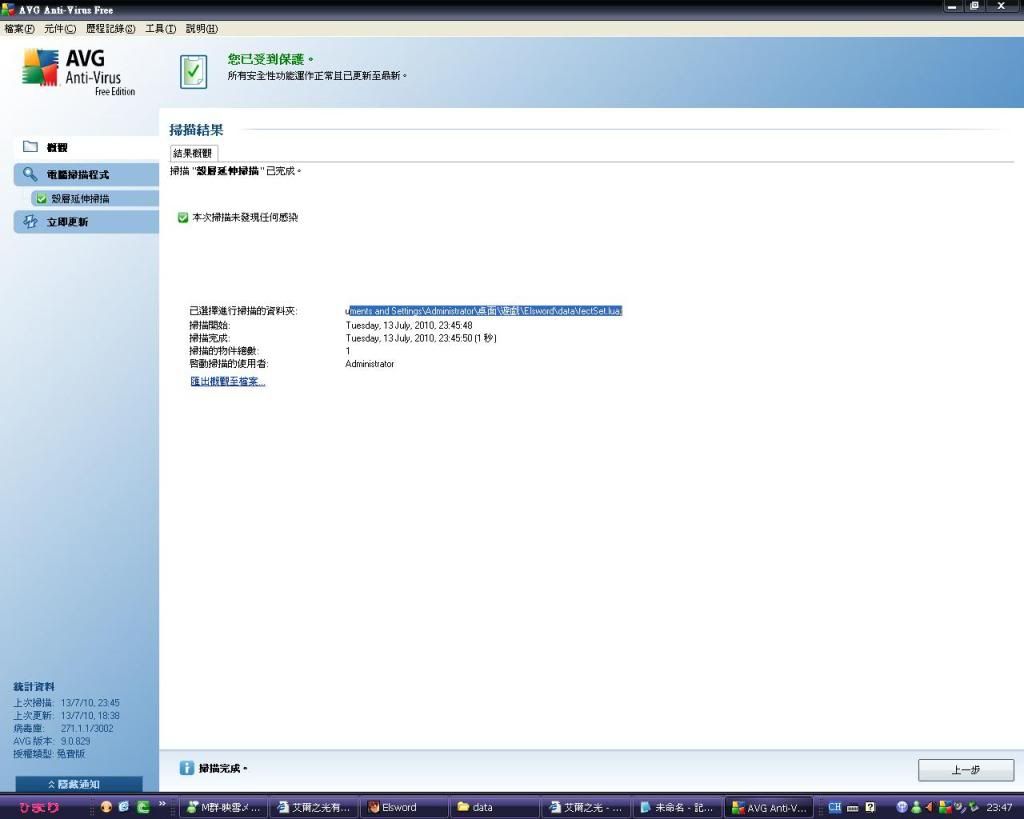Viewport: 1024px width, 819px height.
Task: Open the 概觀 overview section
Action: (x=86, y=147)
